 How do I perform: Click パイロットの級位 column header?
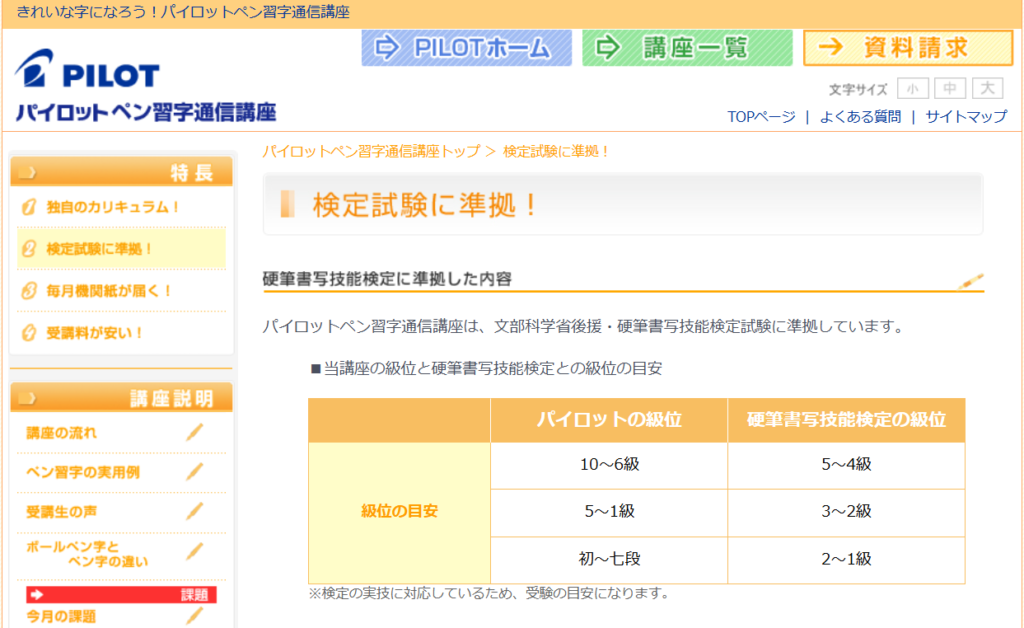click(609, 420)
